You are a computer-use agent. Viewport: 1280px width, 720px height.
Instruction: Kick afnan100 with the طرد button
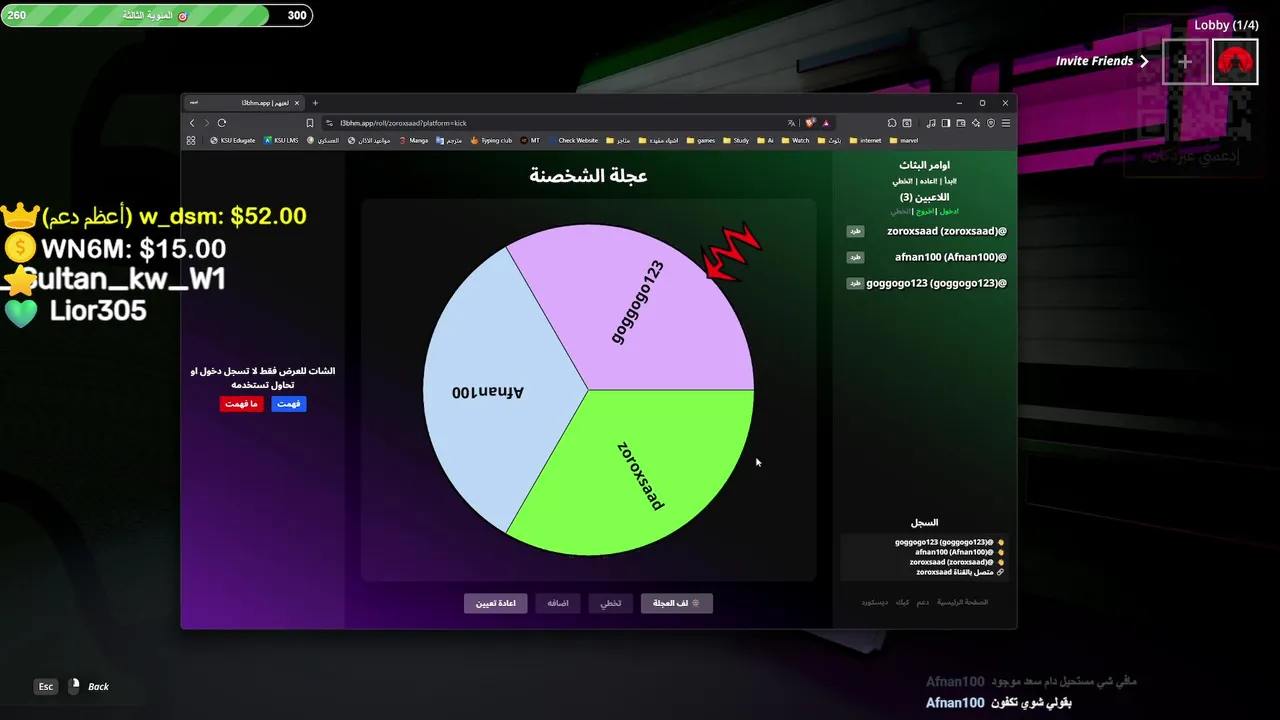pos(855,257)
